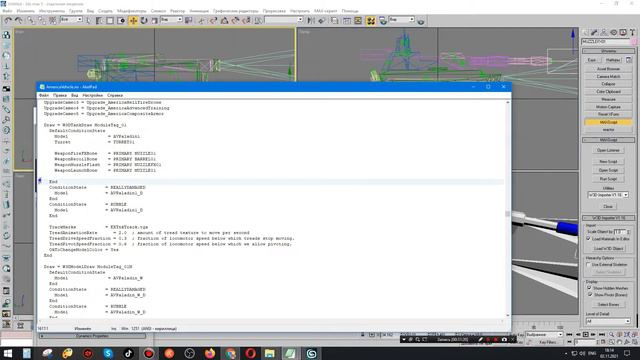Open the Windows Start menu
The image size is (640, 360).
point(7,353)
